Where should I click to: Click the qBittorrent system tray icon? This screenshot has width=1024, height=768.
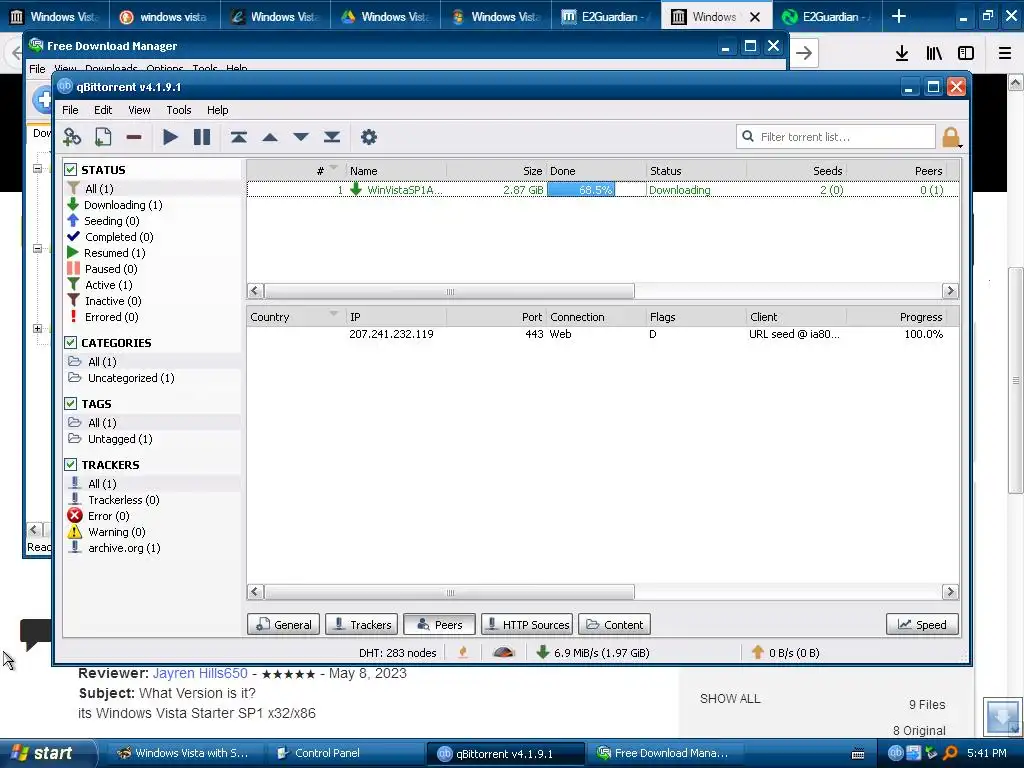pyautogui.click(x=895, y=753)
